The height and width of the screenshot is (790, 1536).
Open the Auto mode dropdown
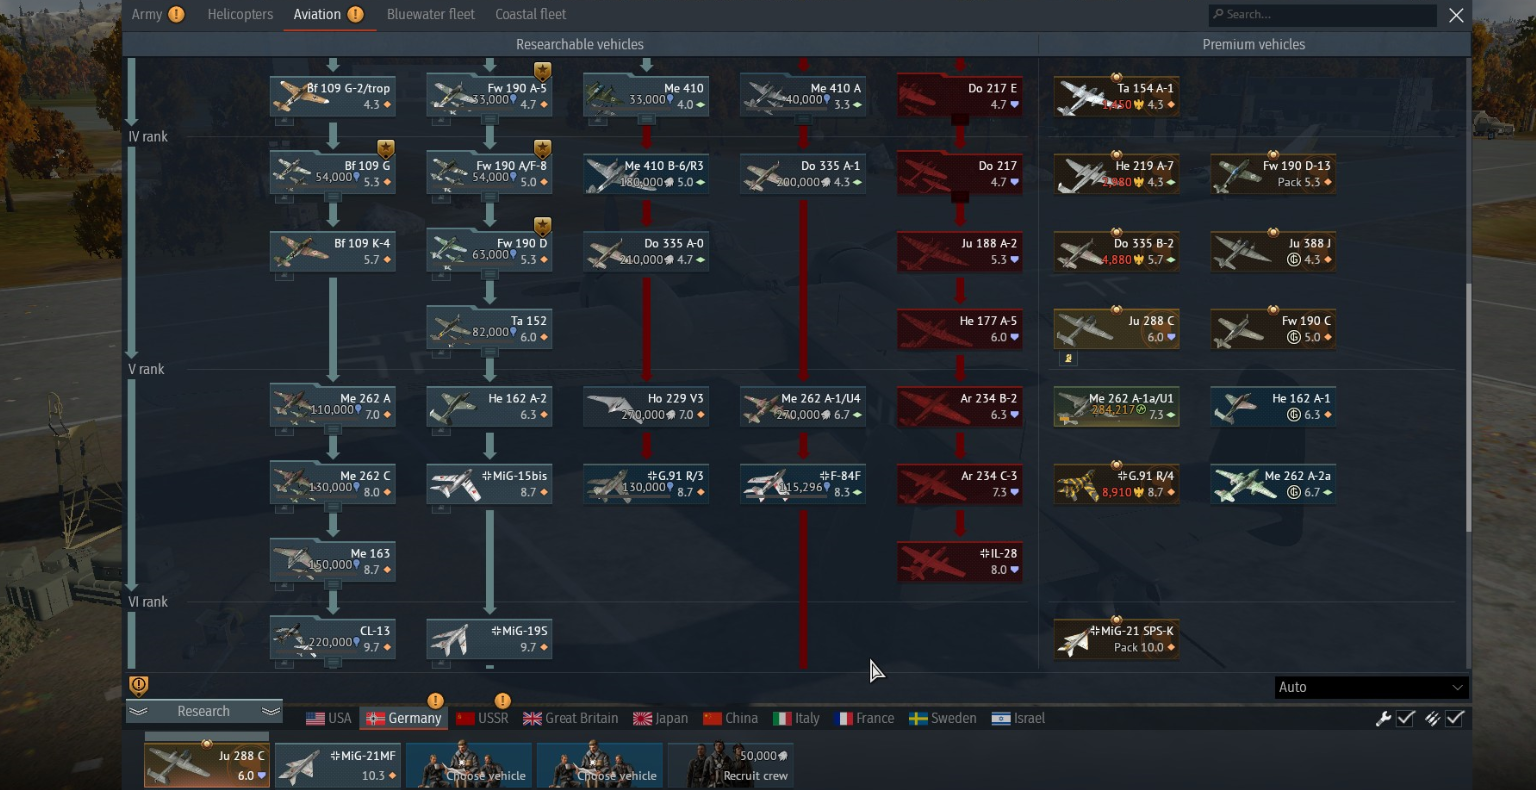coord(1371,687)
